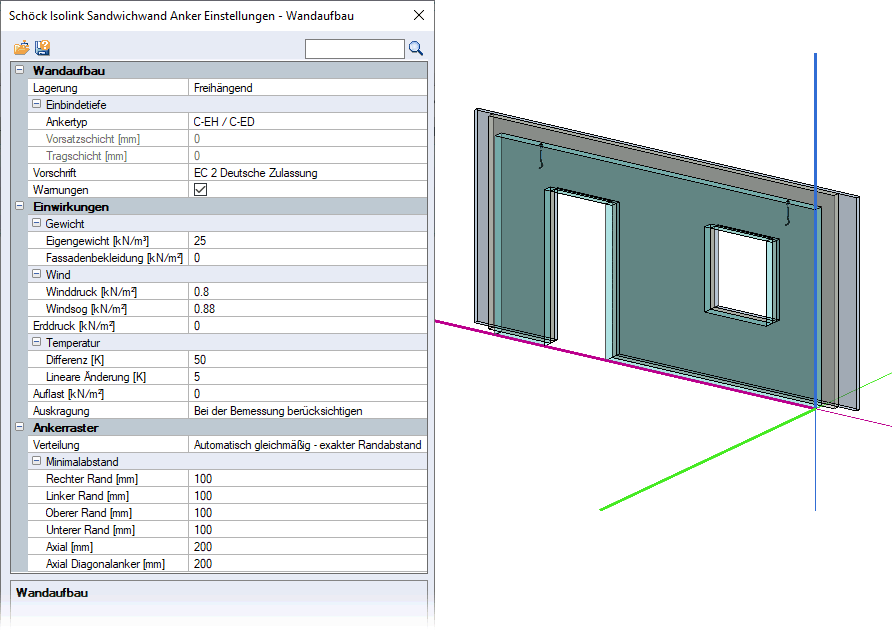Select the blue vertical axis line
The height and width of the screenshot is (630, 892).
pyautogui.click(x=815, y=228)
